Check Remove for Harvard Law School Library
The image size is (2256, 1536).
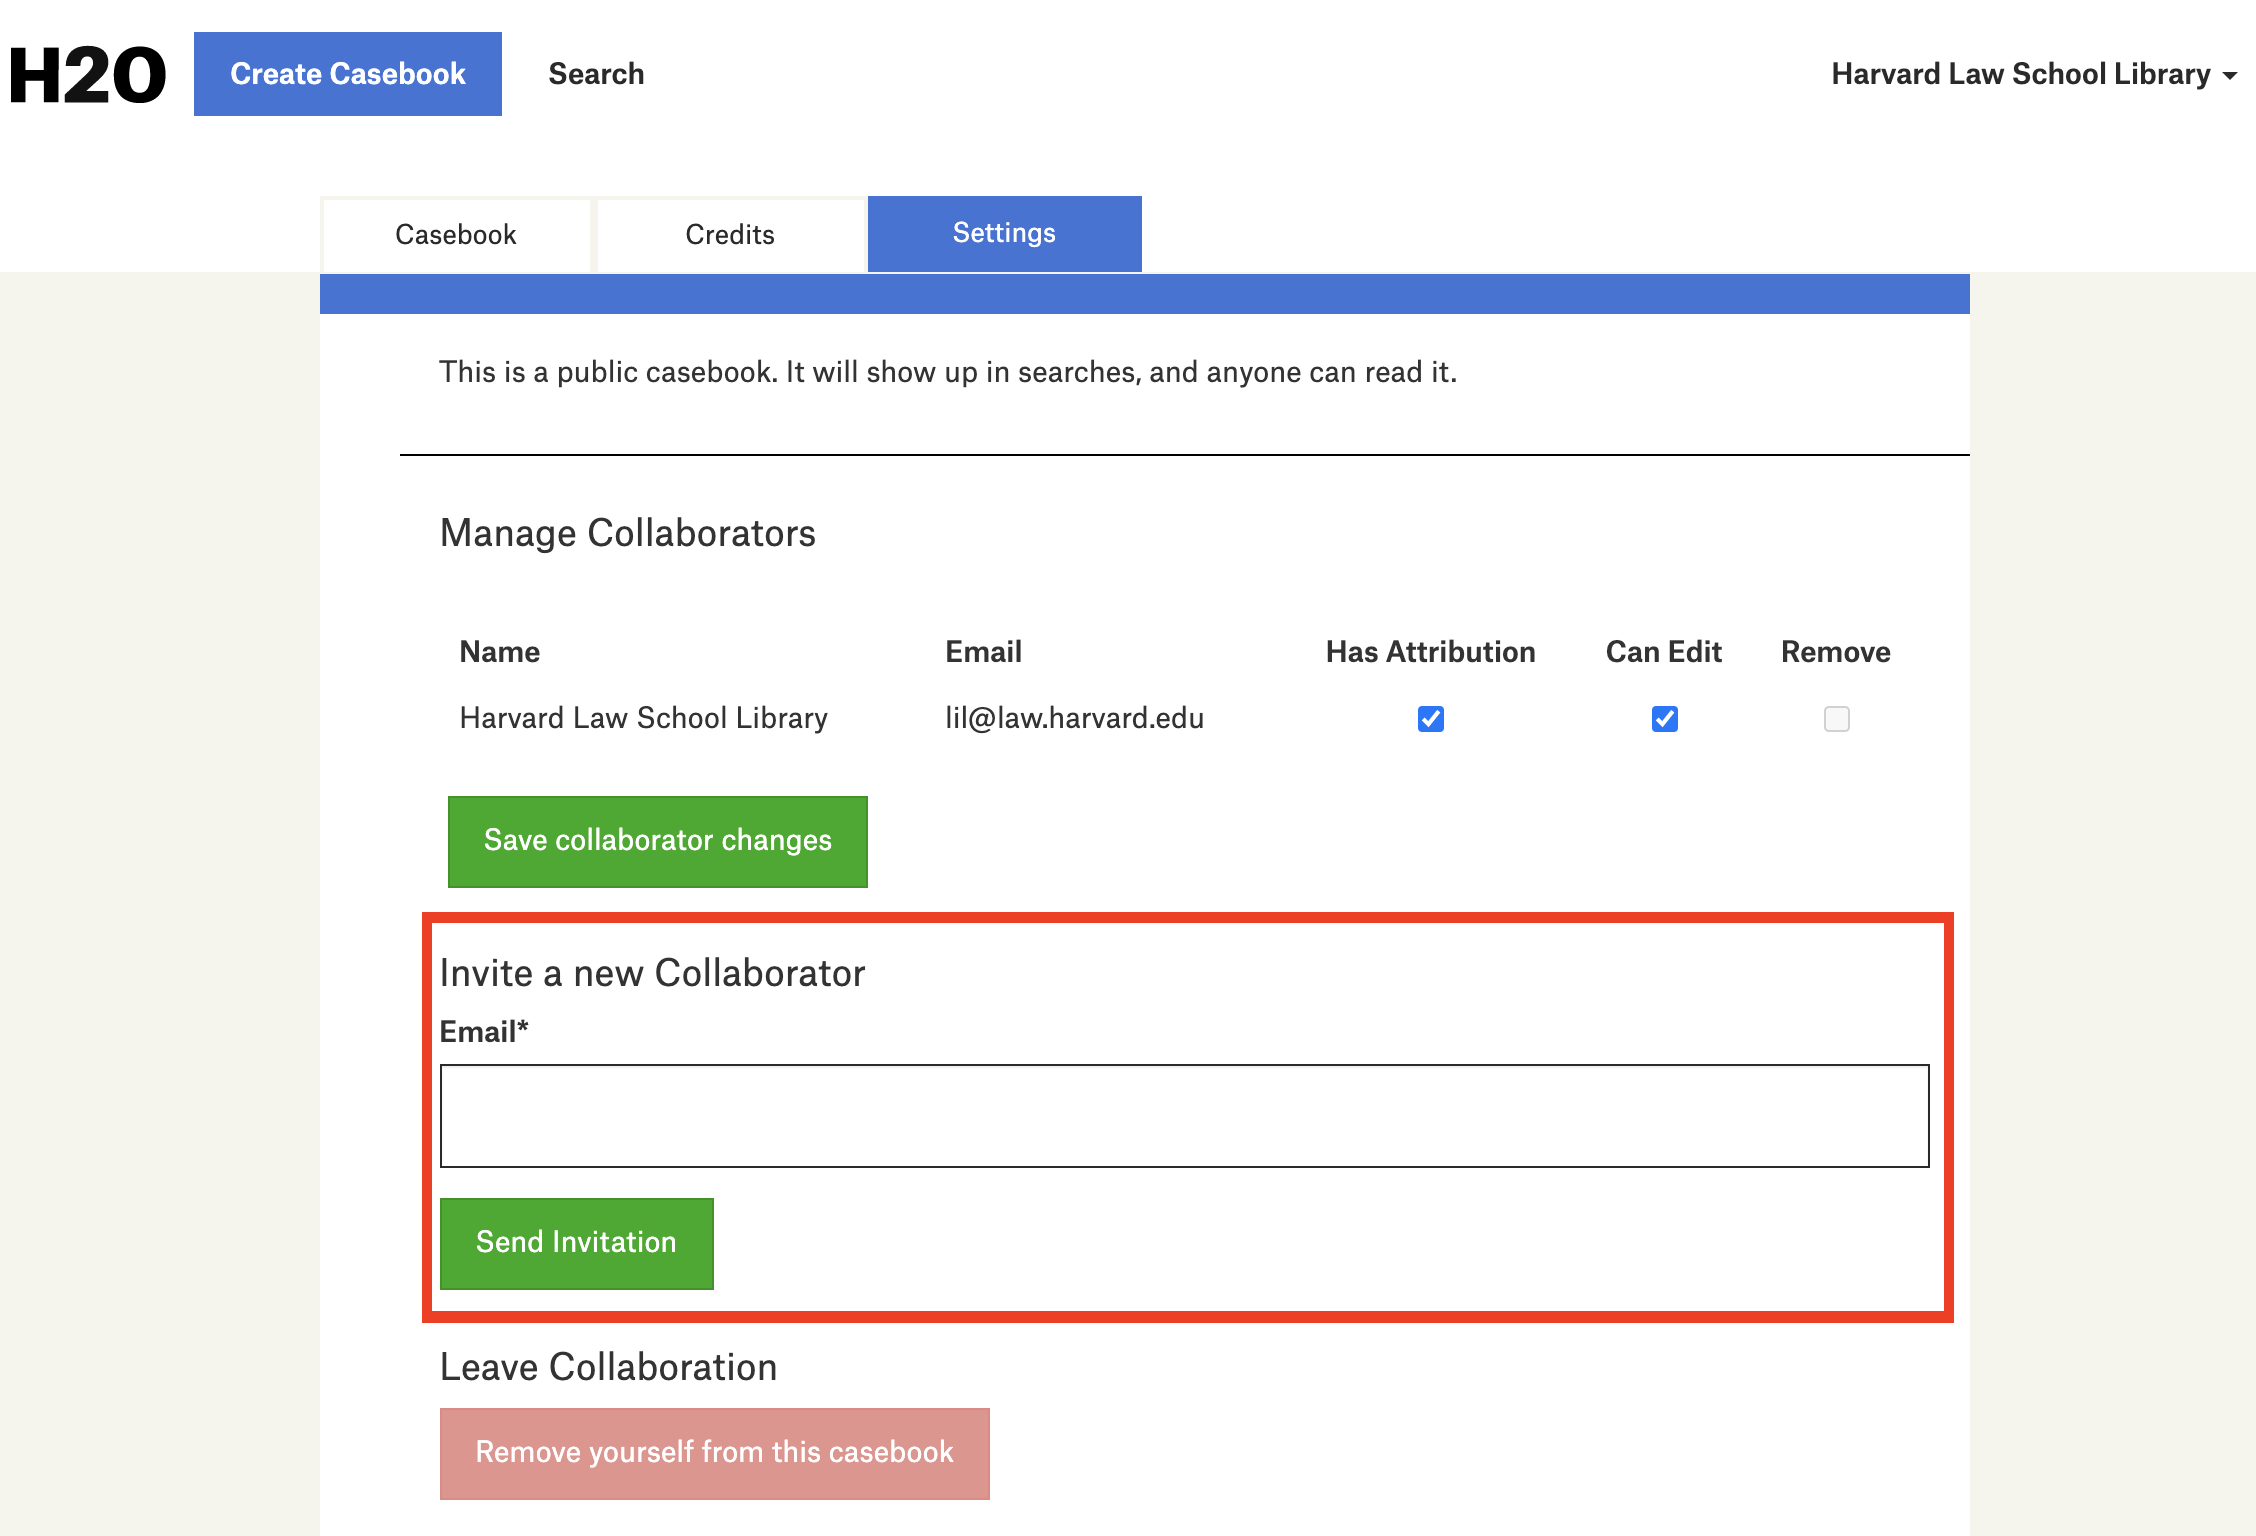click(x=1837, y=719)
